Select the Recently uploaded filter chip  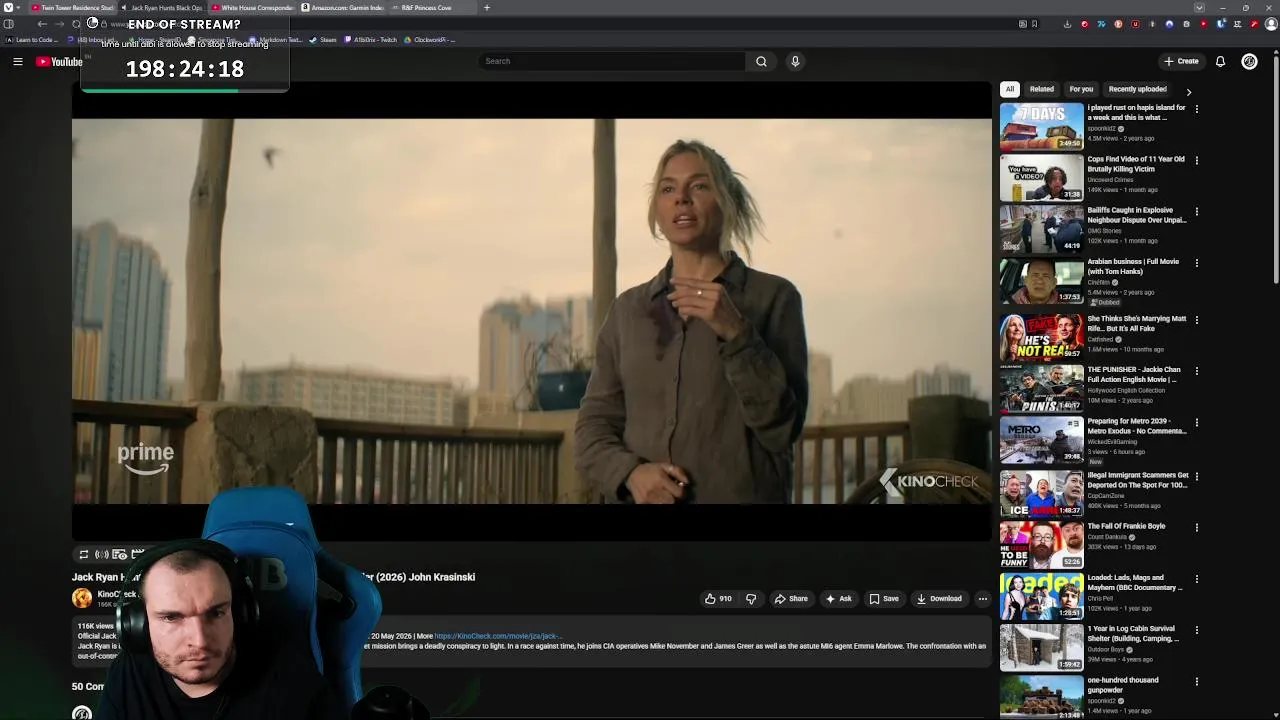click(x=1137, y=89)
